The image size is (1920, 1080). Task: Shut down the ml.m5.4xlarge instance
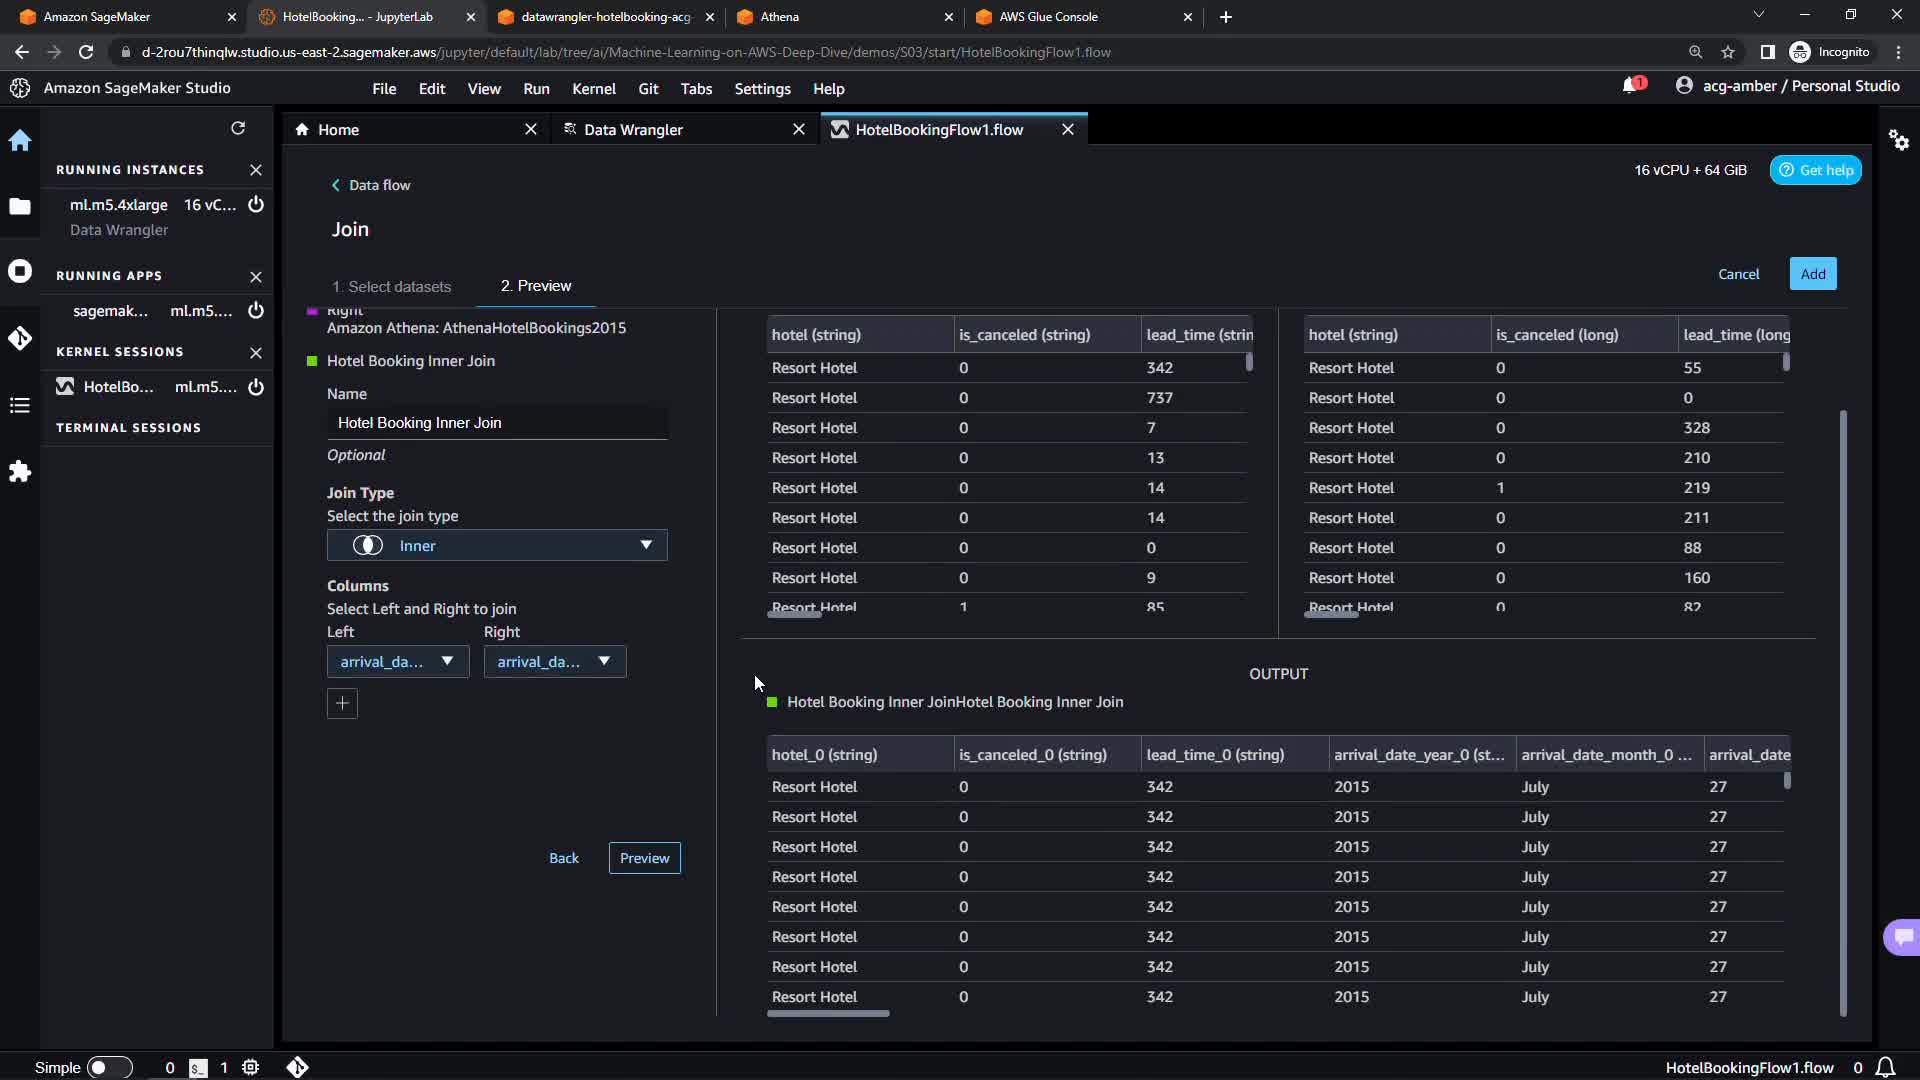click(256, 205)
